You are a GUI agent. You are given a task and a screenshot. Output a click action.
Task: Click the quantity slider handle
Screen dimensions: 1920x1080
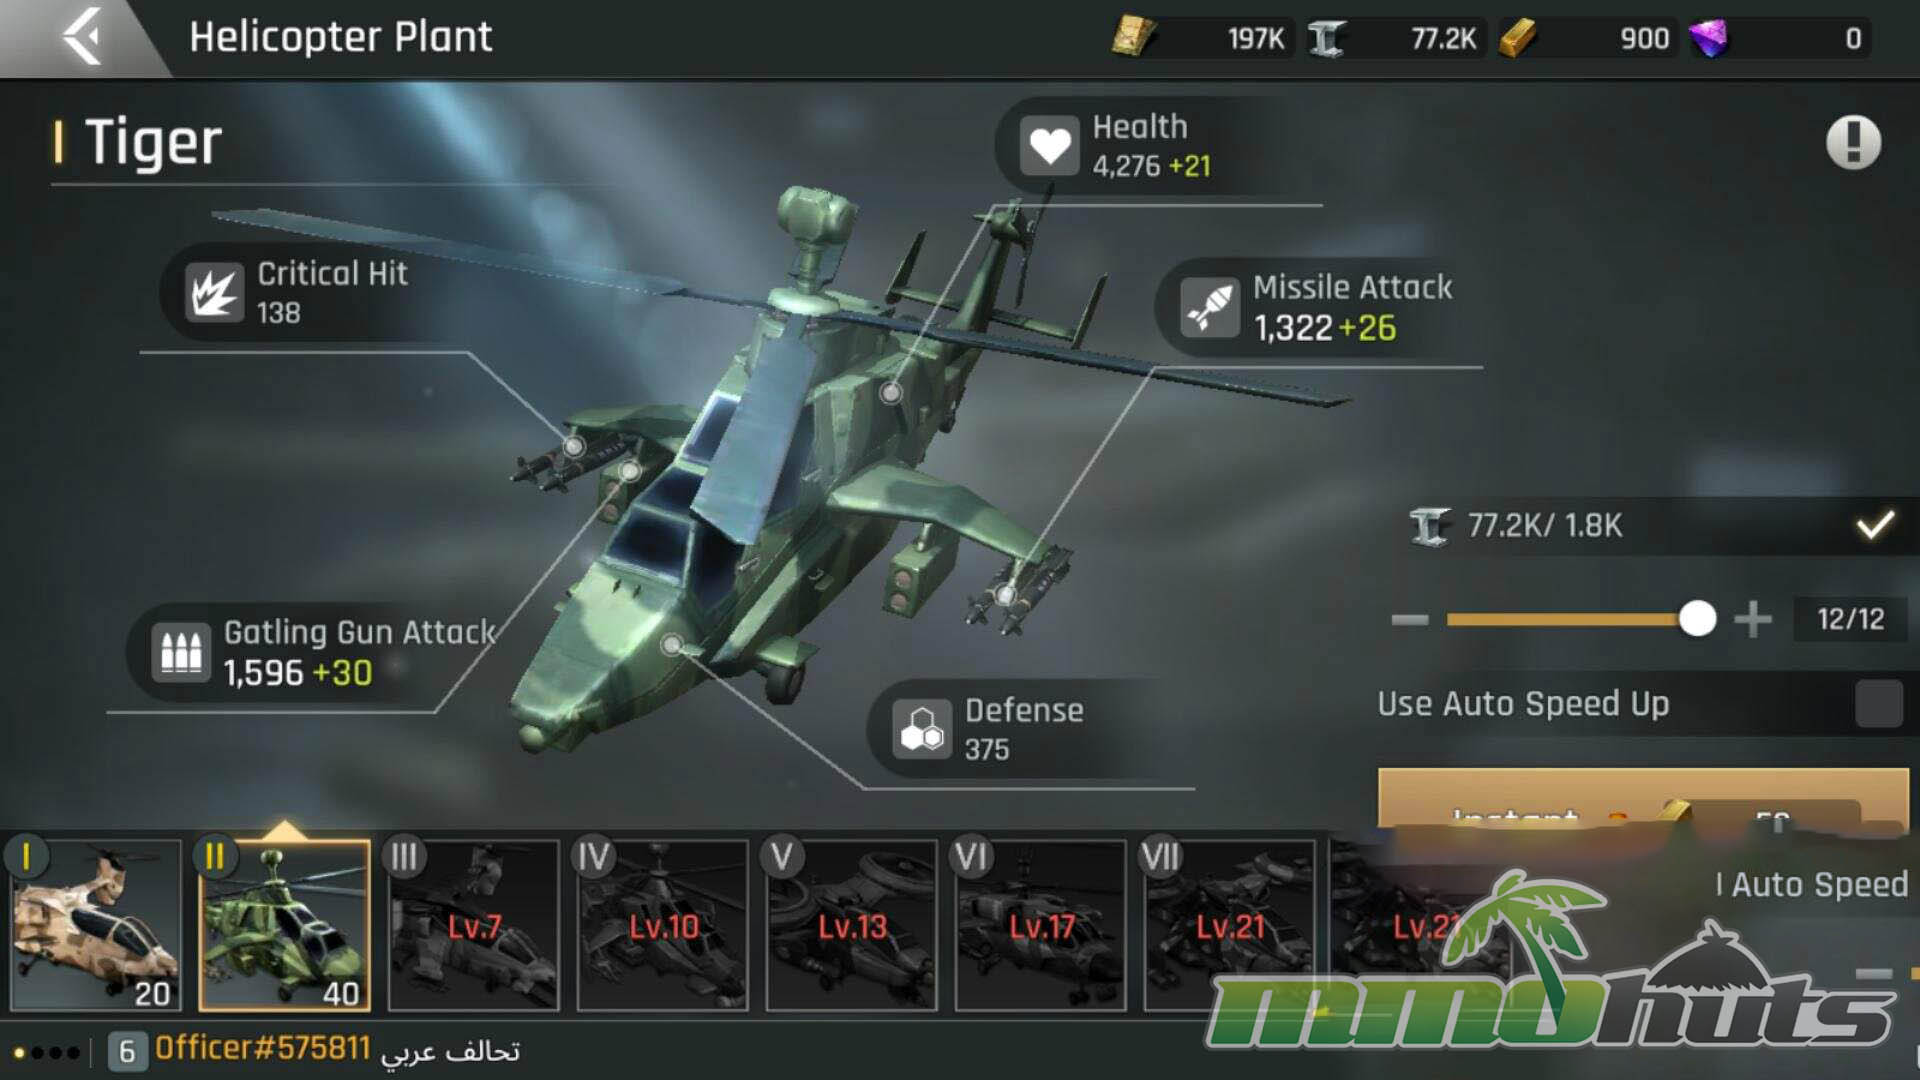pyautogui.click(x=1697, y=619)
